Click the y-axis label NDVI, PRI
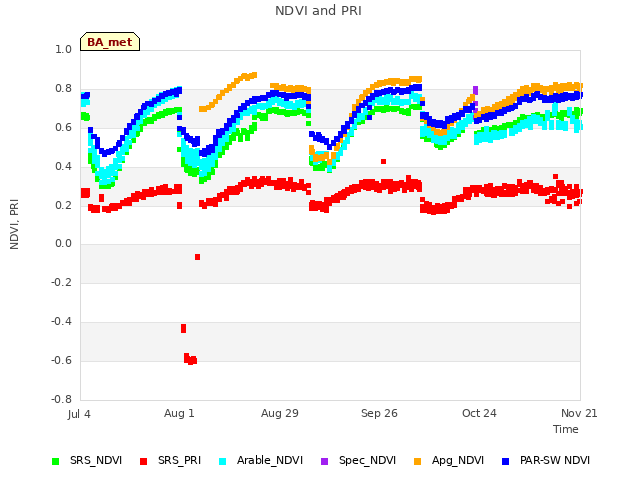Viewport: 640px width, 480px height. point(14,224)
